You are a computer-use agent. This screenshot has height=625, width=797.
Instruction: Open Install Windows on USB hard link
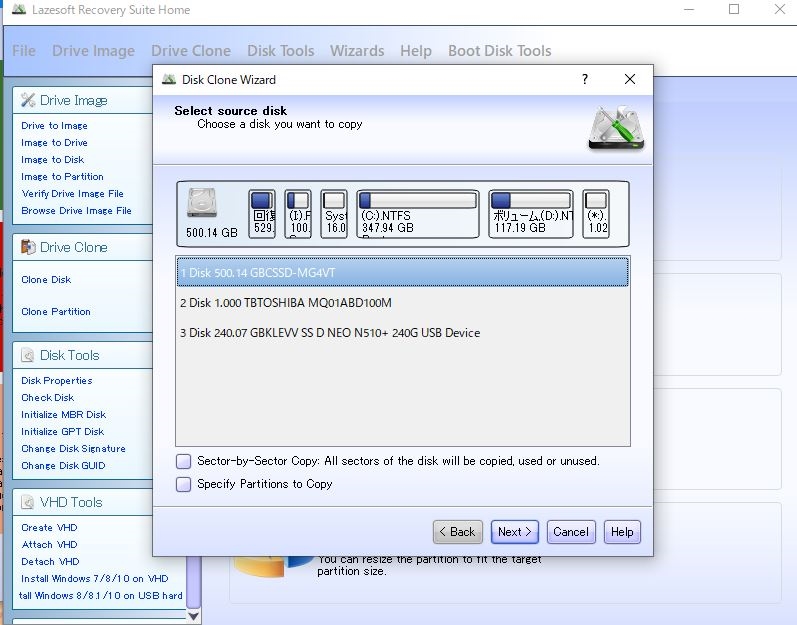tap(101, 596)
